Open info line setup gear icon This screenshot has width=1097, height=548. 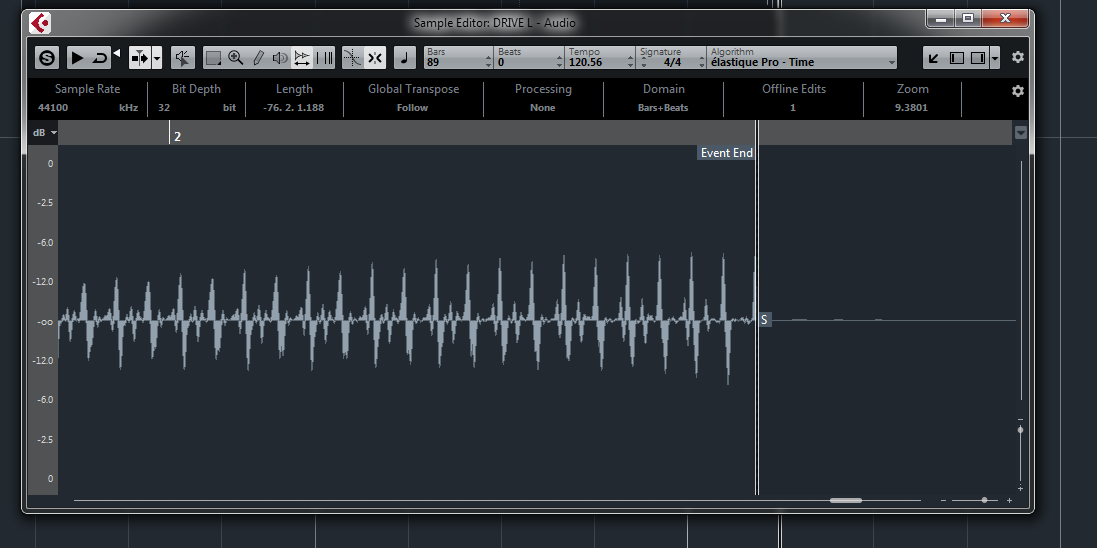[x=1018, y=91]
